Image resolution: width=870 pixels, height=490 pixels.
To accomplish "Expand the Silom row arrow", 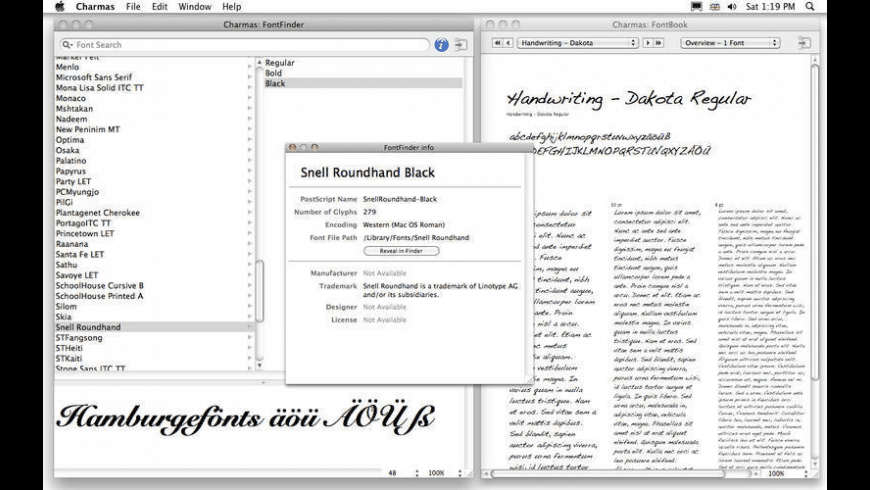I will tap(250, 307).
